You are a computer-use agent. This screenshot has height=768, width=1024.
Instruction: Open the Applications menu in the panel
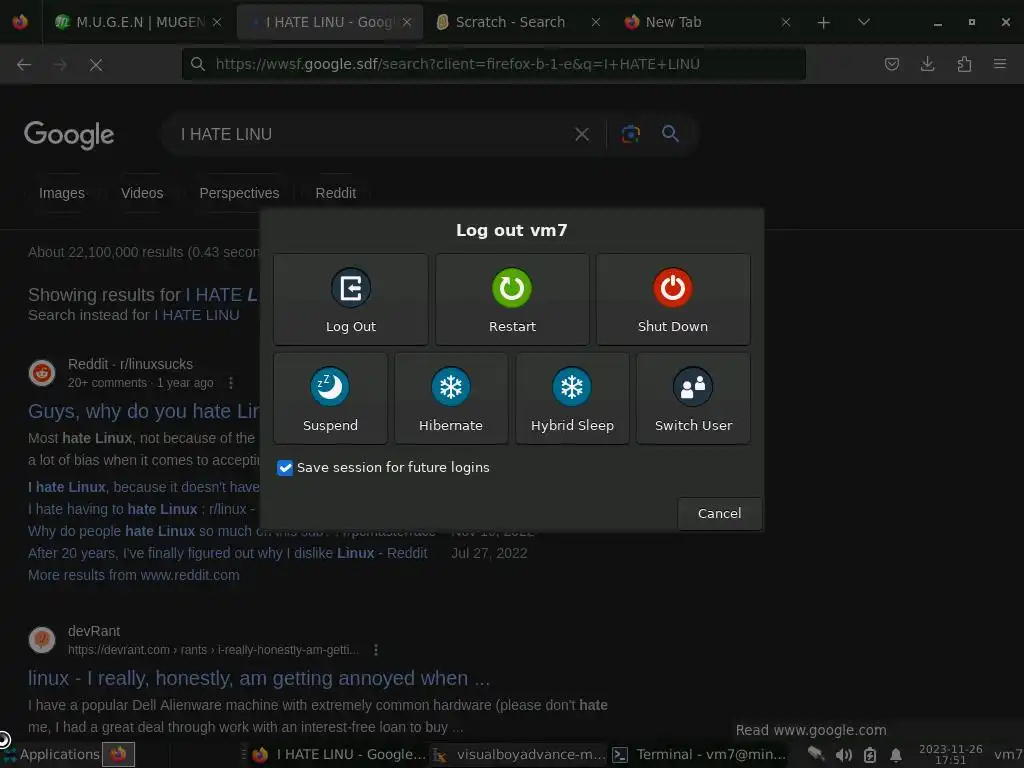coord(51,754)
